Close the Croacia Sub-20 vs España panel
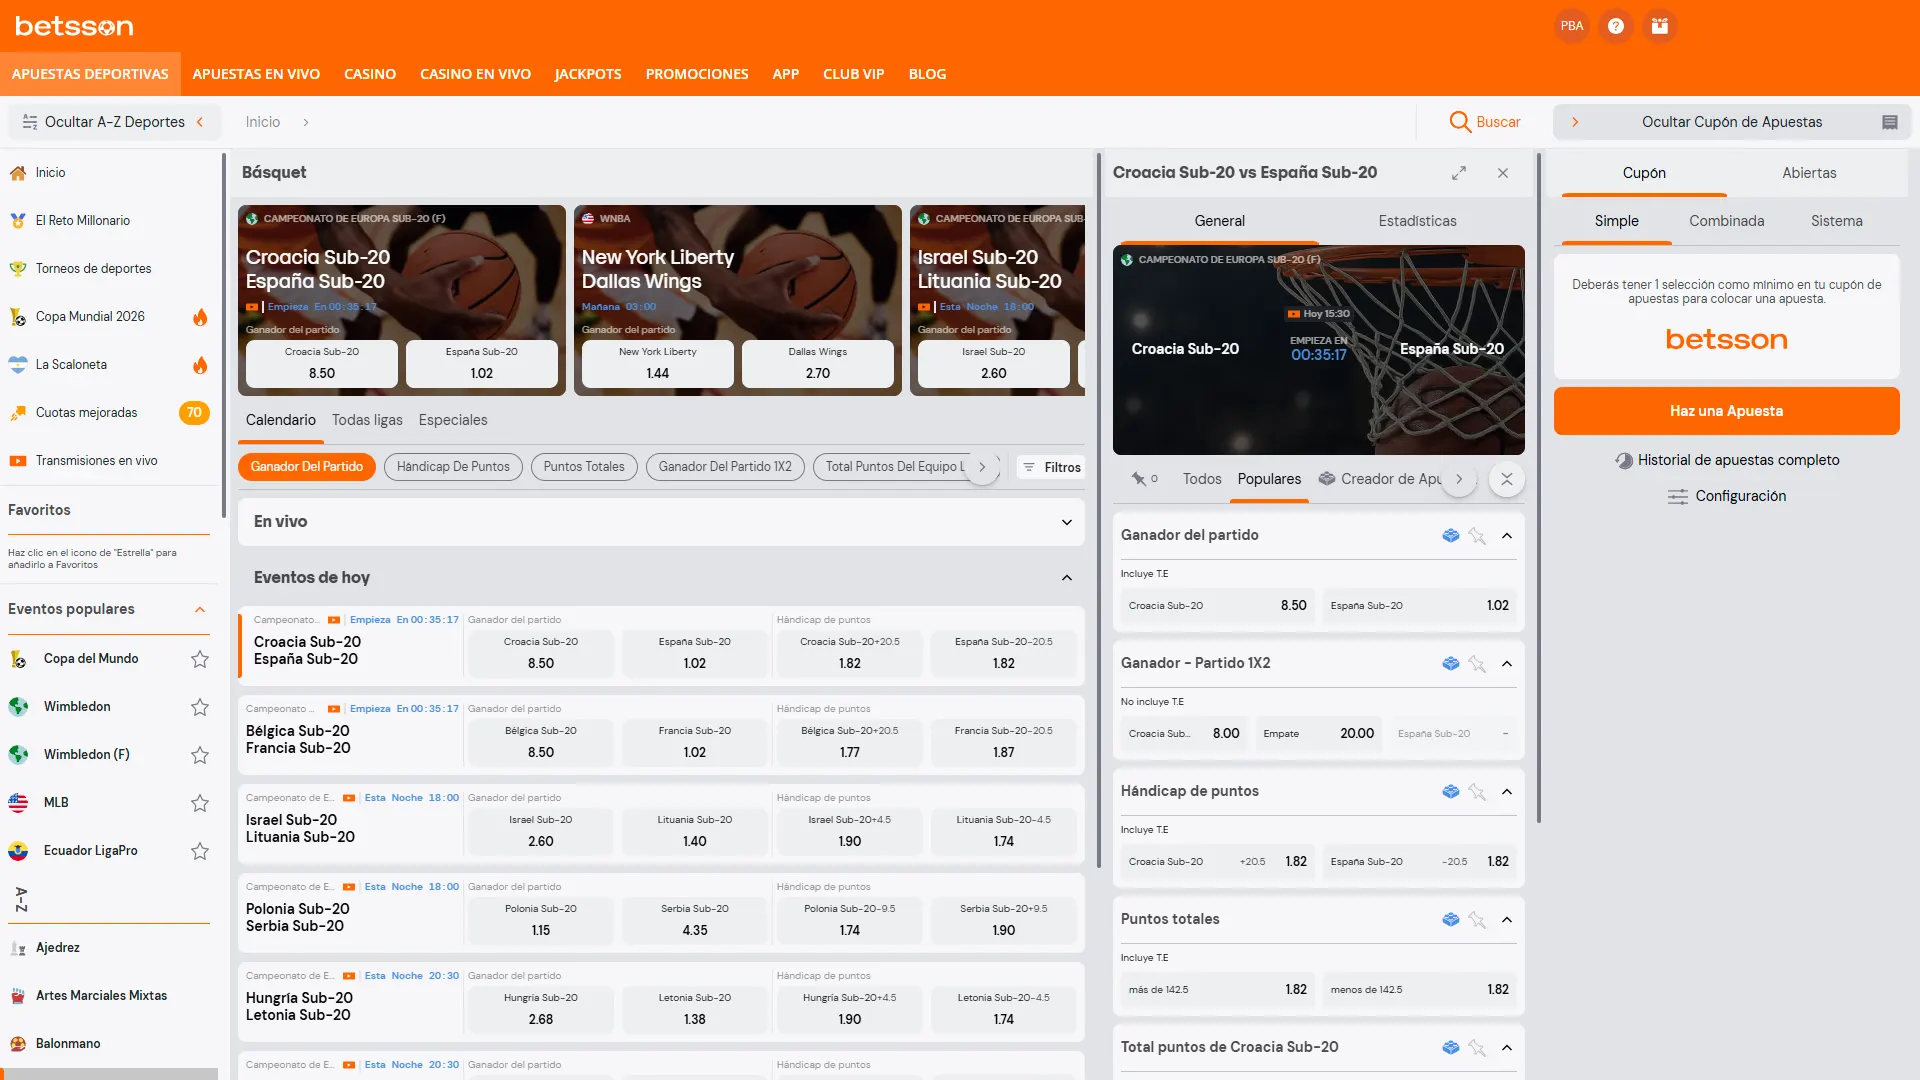Image resolution: width=1920 pixels, height=1080 pixels. click(1503, 173)
